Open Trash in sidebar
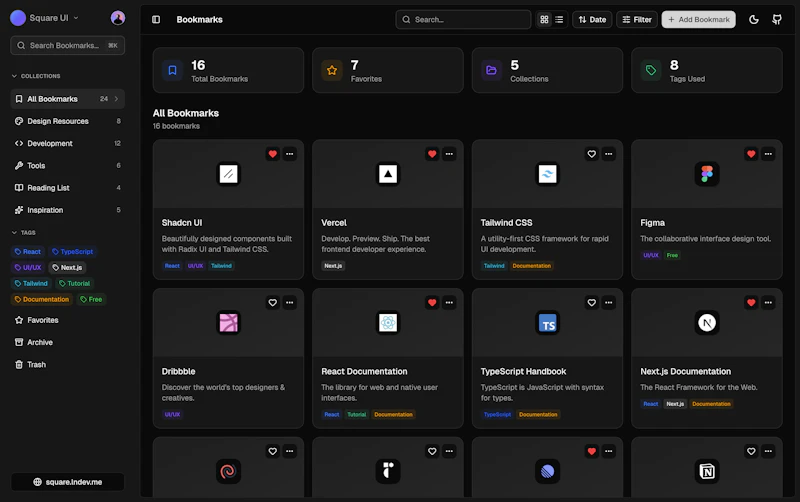Viewport: 800px width, 502px height. pos(67,364)
